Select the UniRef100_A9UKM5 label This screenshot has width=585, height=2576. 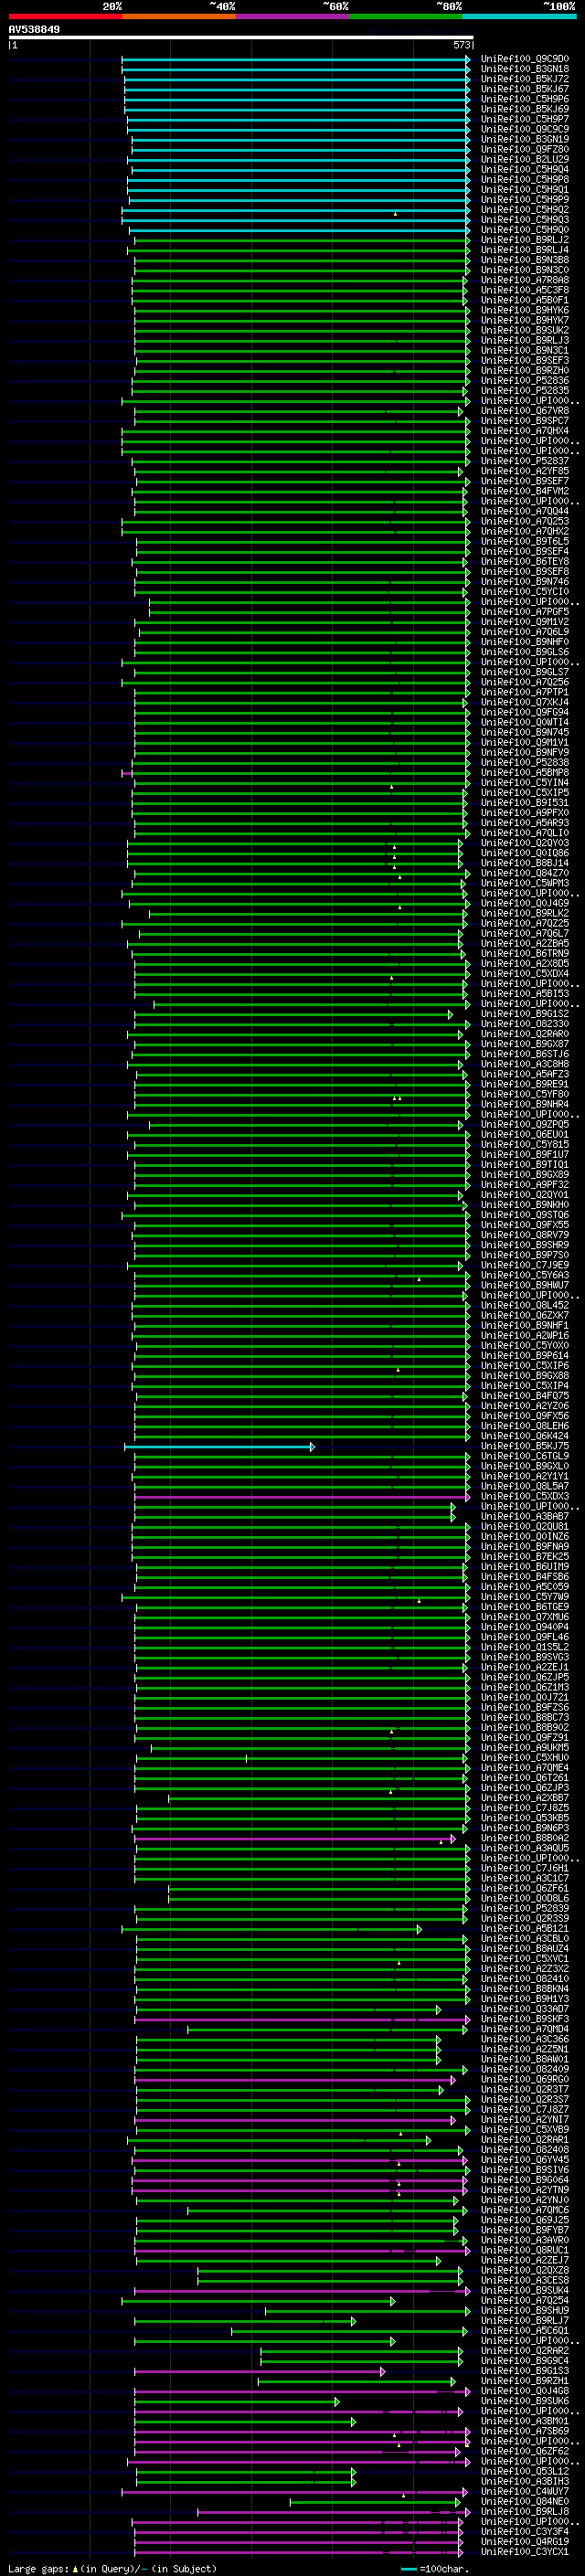(x=525, y=1748)
